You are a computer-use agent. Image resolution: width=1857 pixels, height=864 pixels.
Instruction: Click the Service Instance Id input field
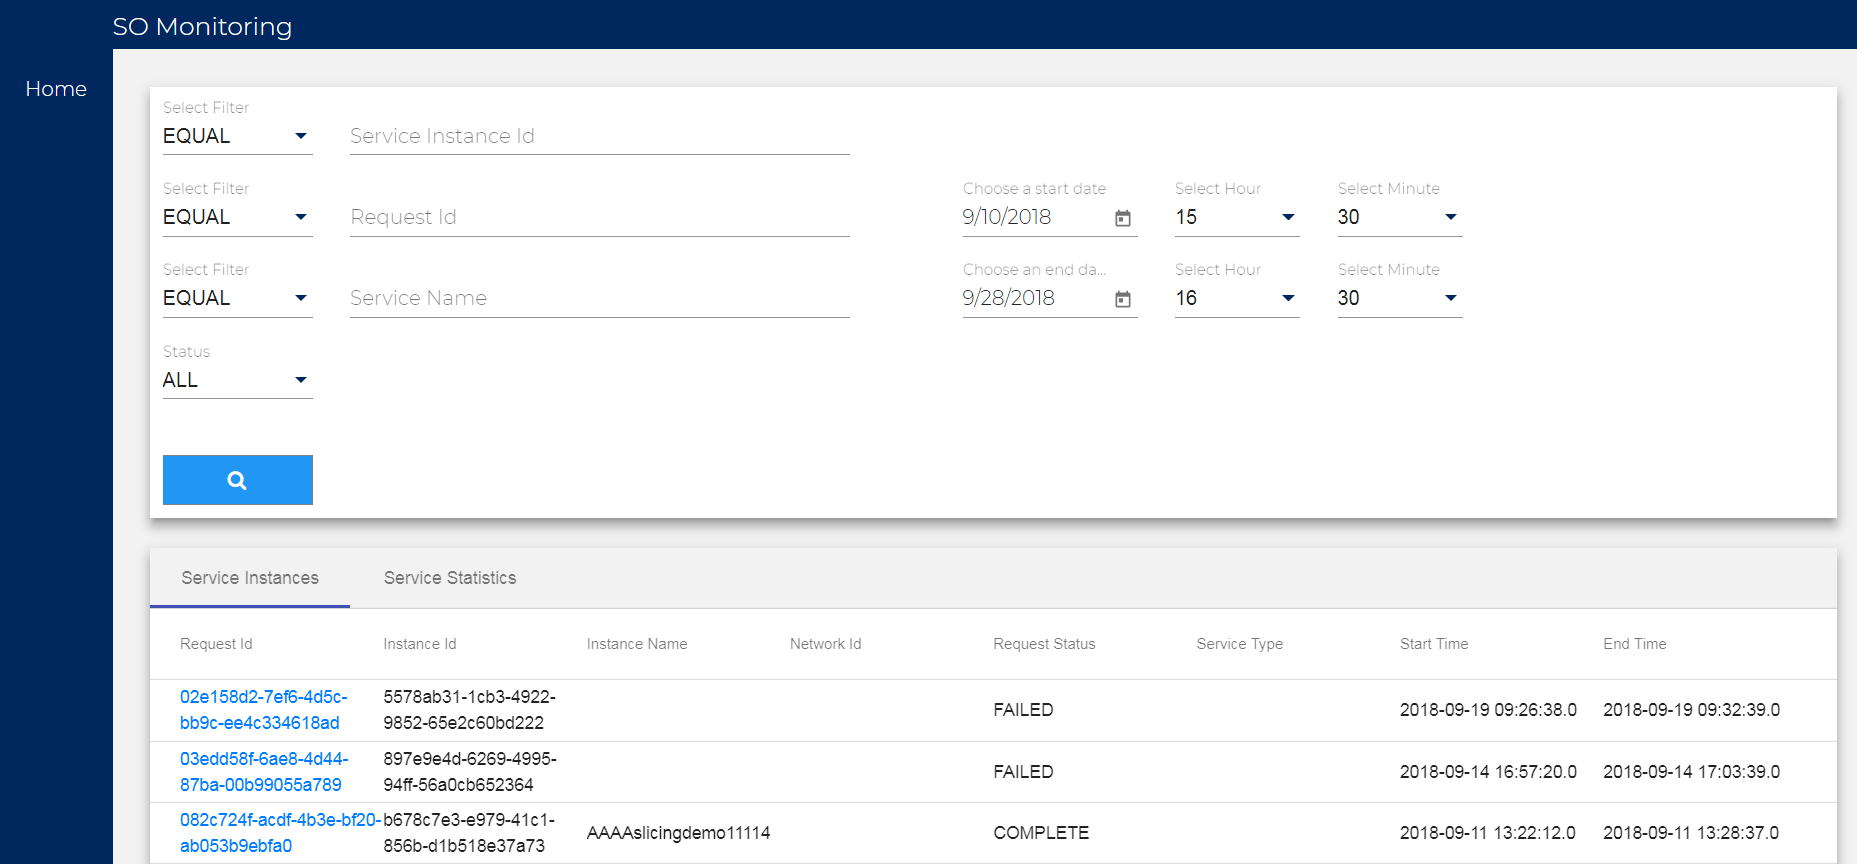point(599,136)
